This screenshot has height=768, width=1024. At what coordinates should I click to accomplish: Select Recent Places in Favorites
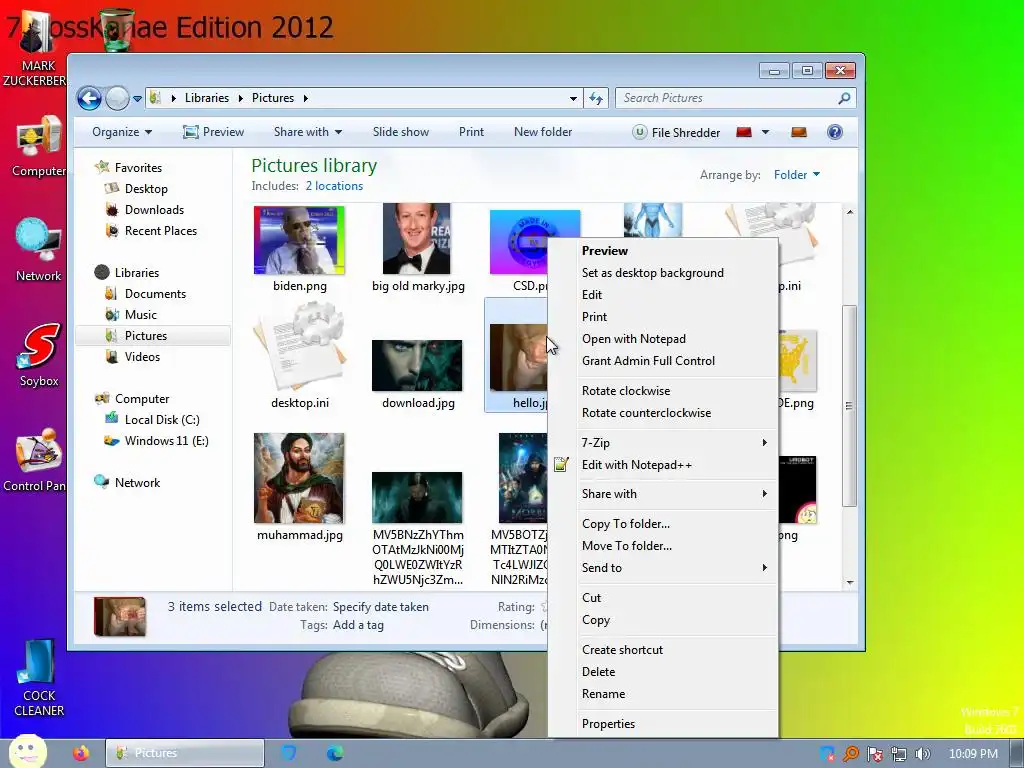pyautogui.click(x=161, y=231)
